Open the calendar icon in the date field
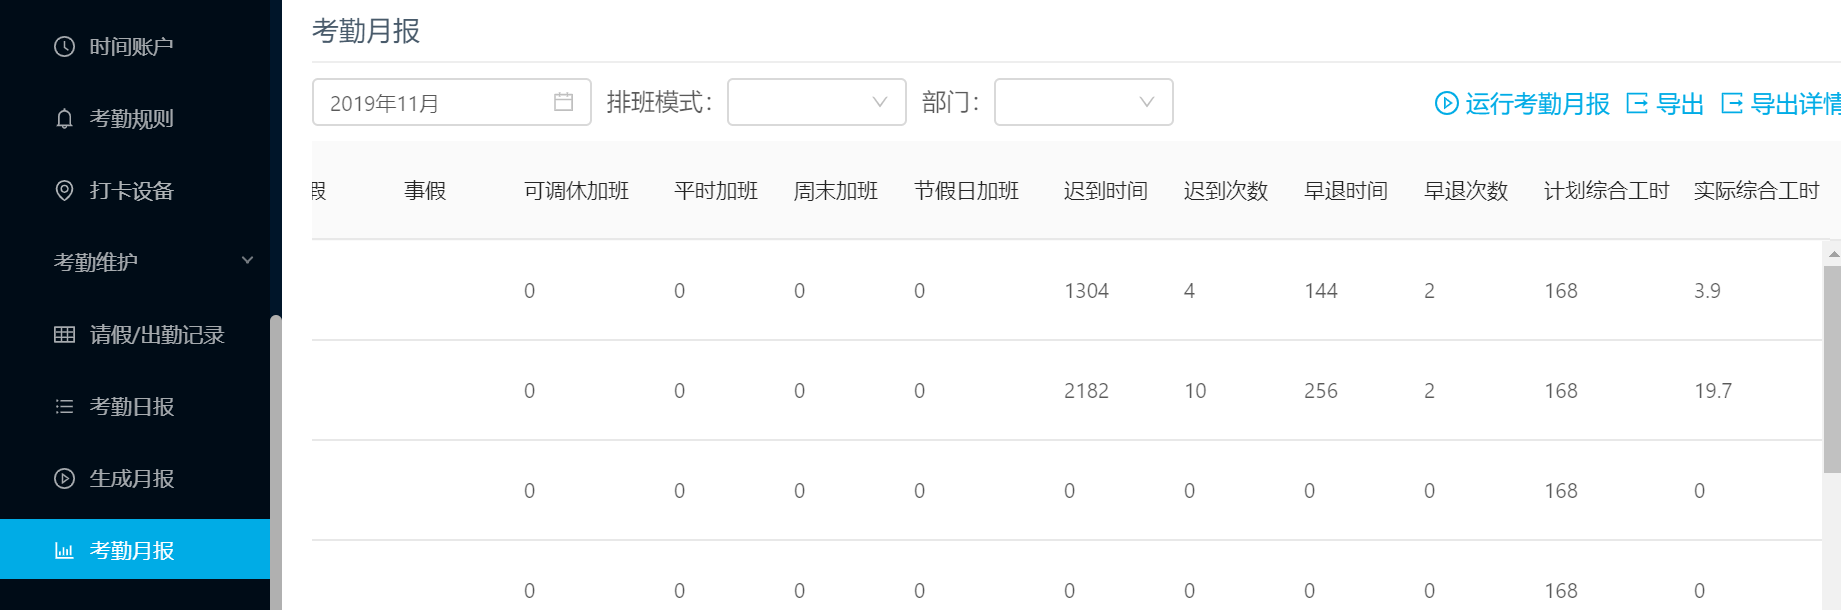 (x=563, y=102)
